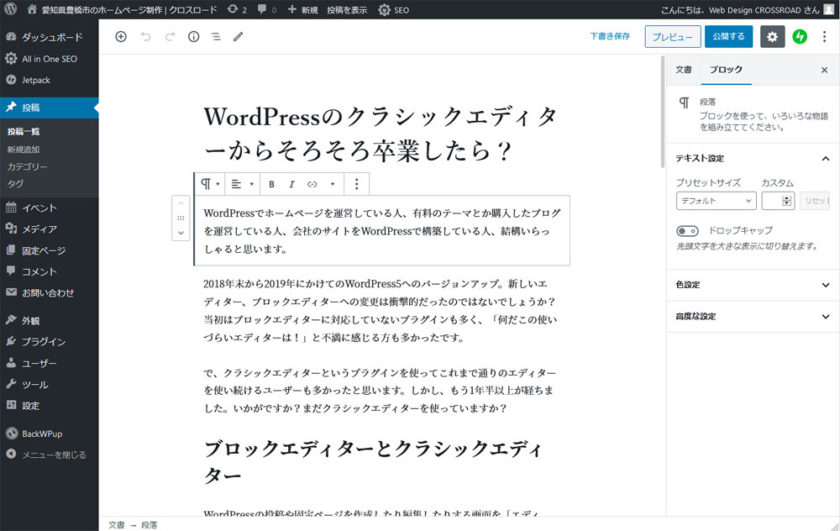840x531 pixels.
Task: Click 文書 in the bottom breadcrumb
Action: 116,525
